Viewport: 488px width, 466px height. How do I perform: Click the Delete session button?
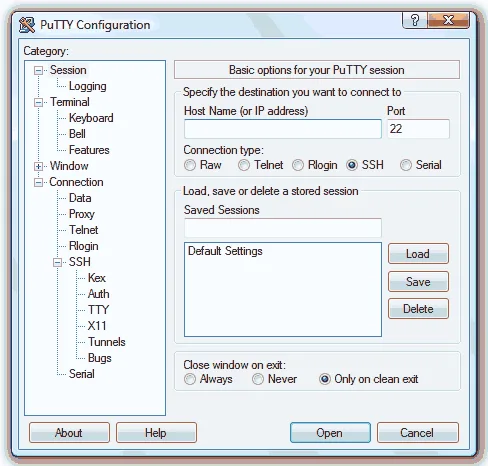418,309
